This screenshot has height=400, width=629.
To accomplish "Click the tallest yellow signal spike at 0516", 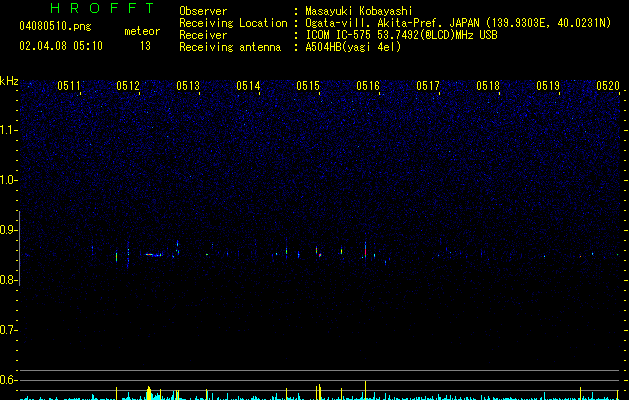I will 365,390.
